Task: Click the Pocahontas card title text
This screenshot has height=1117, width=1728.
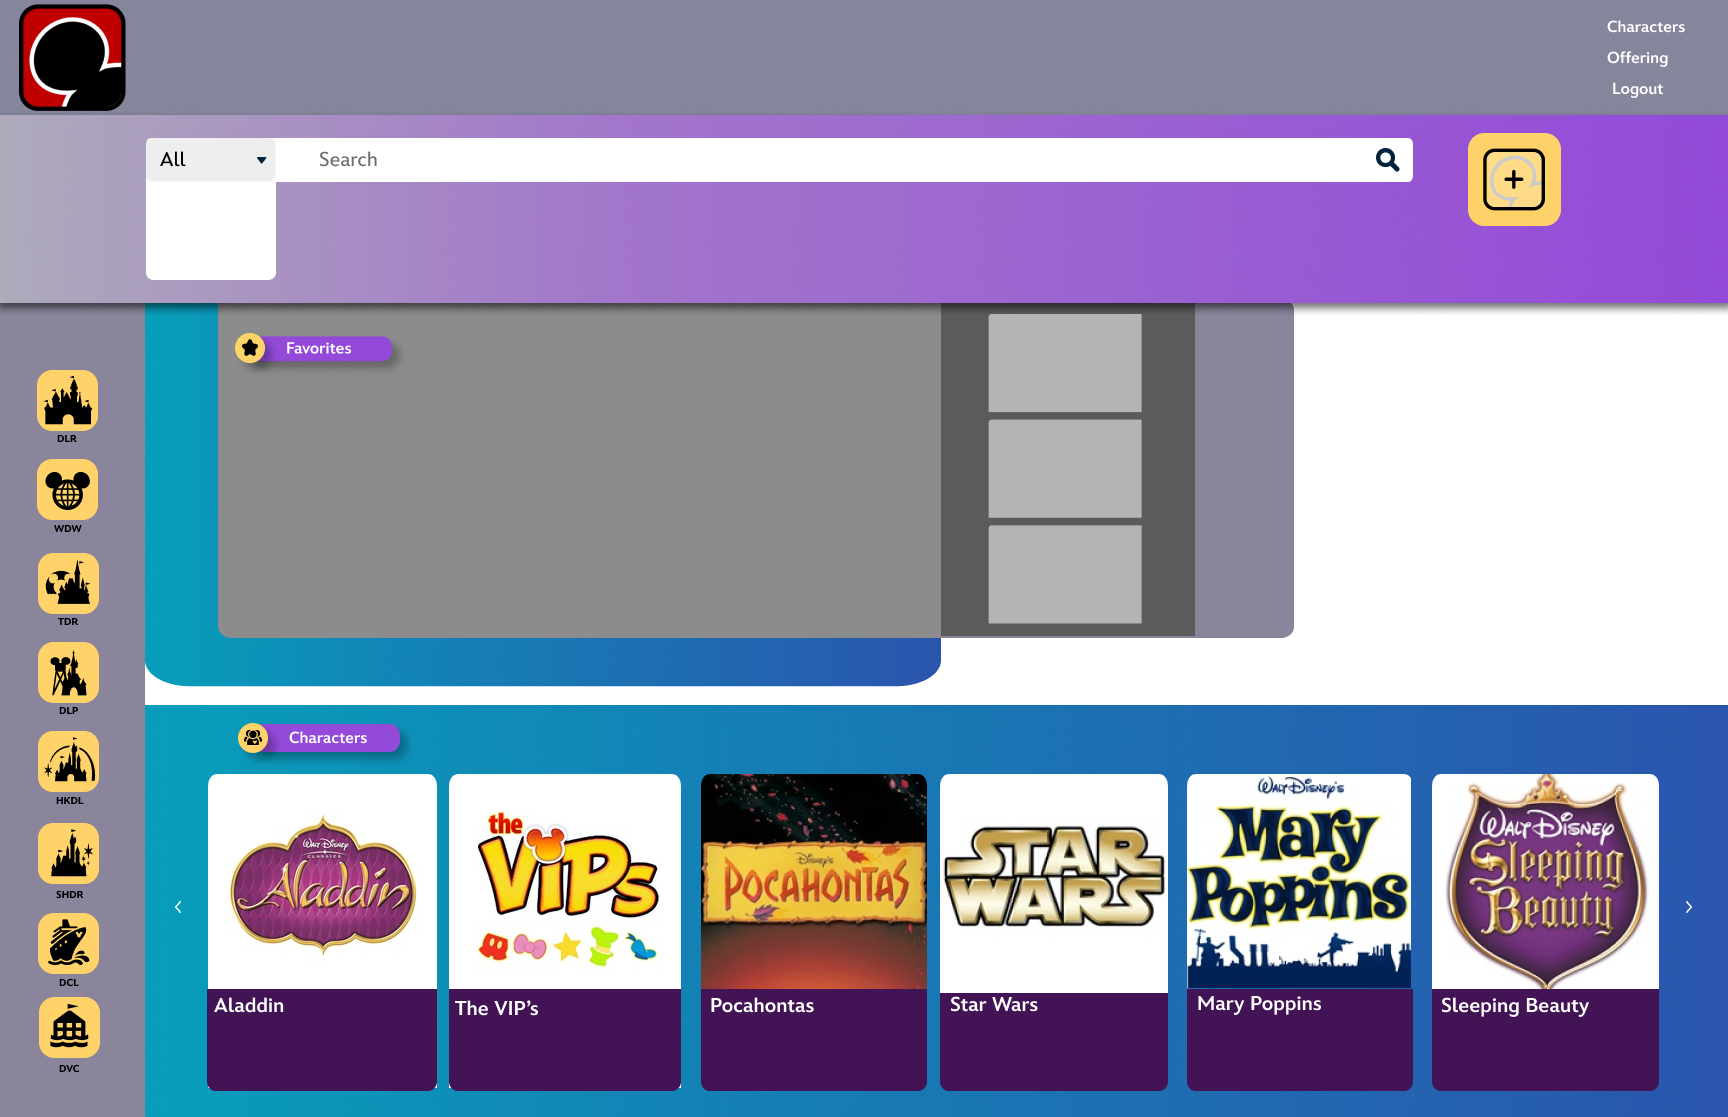Action: click(762, 1006)
